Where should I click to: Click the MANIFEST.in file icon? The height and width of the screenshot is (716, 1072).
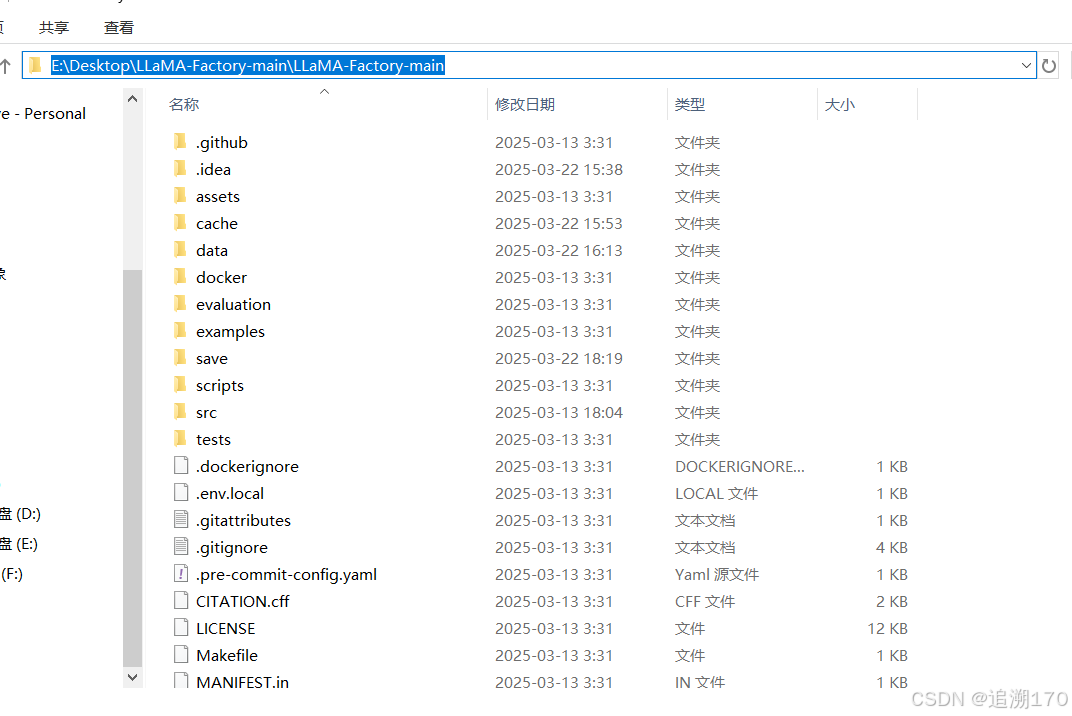tap(181, 681)
